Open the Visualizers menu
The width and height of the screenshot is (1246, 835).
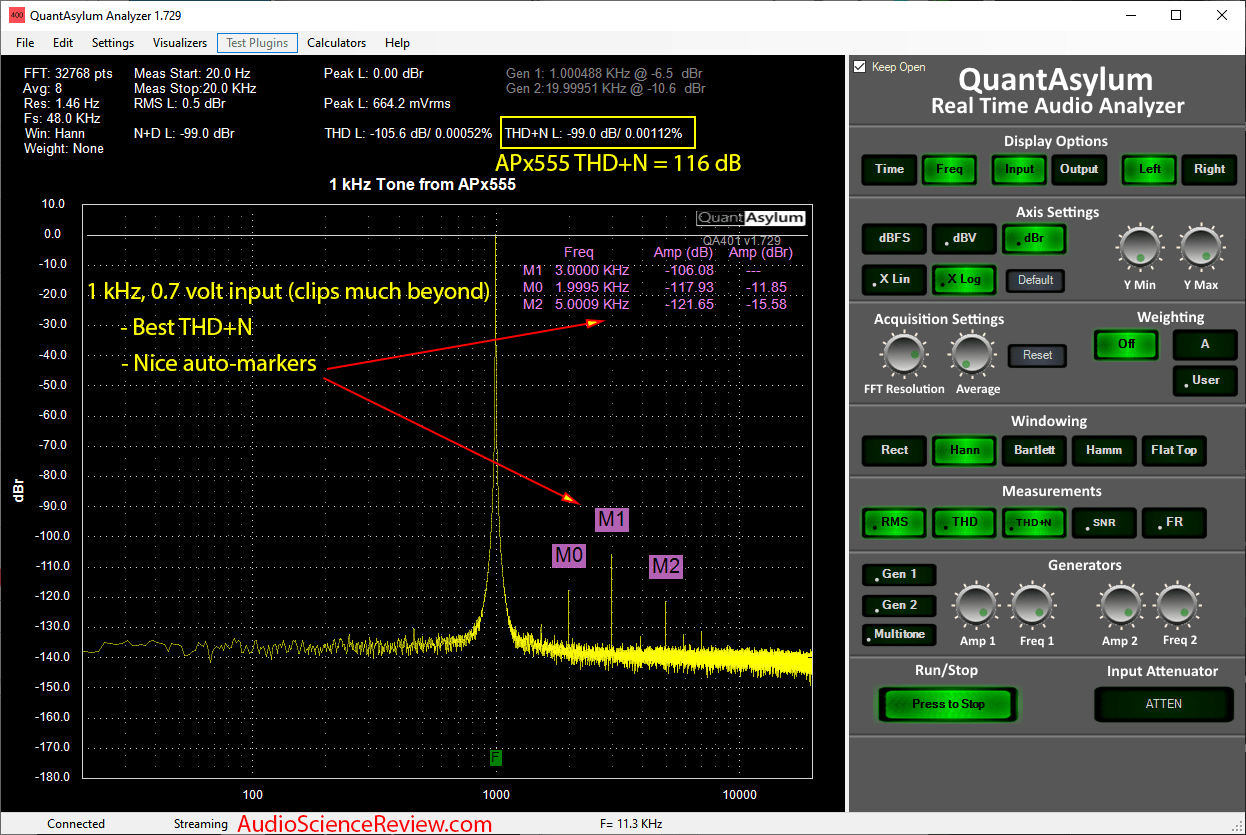coord(180,43)
